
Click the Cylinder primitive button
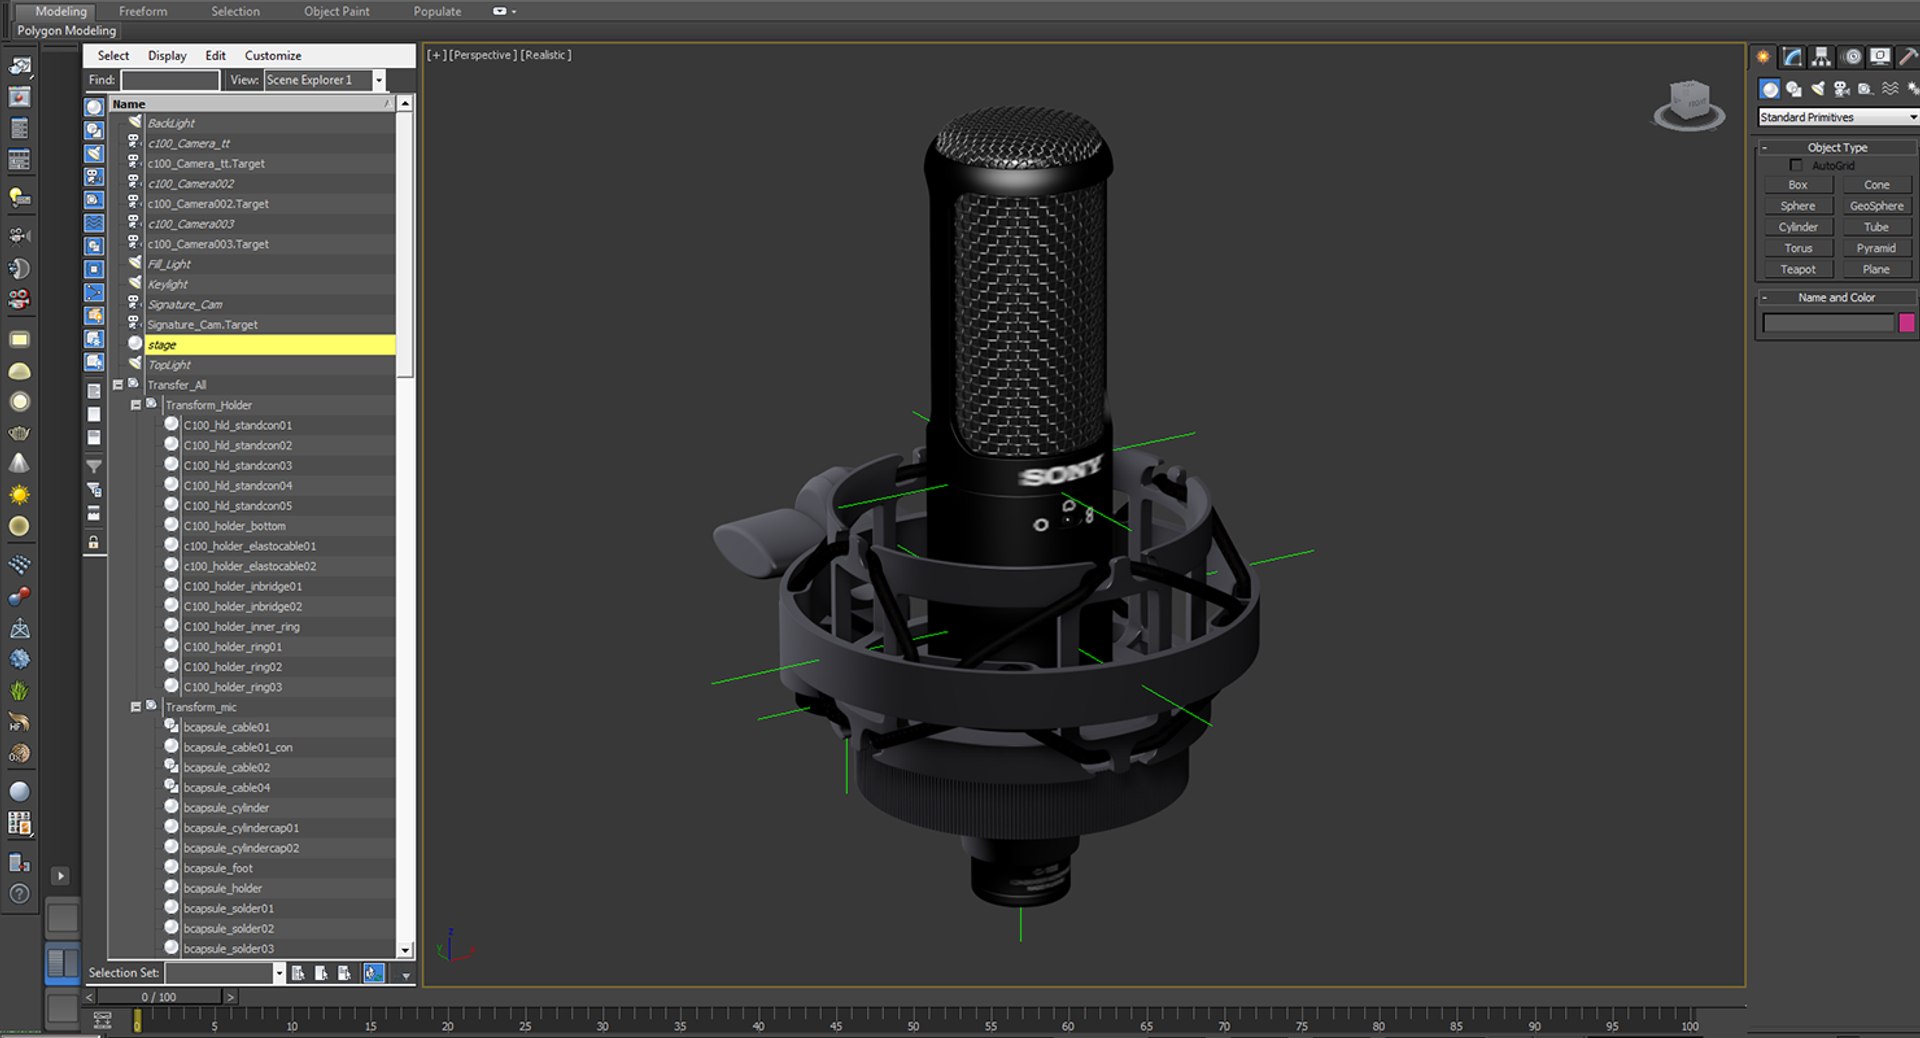pyautogui.click(x=1797, y=227)
